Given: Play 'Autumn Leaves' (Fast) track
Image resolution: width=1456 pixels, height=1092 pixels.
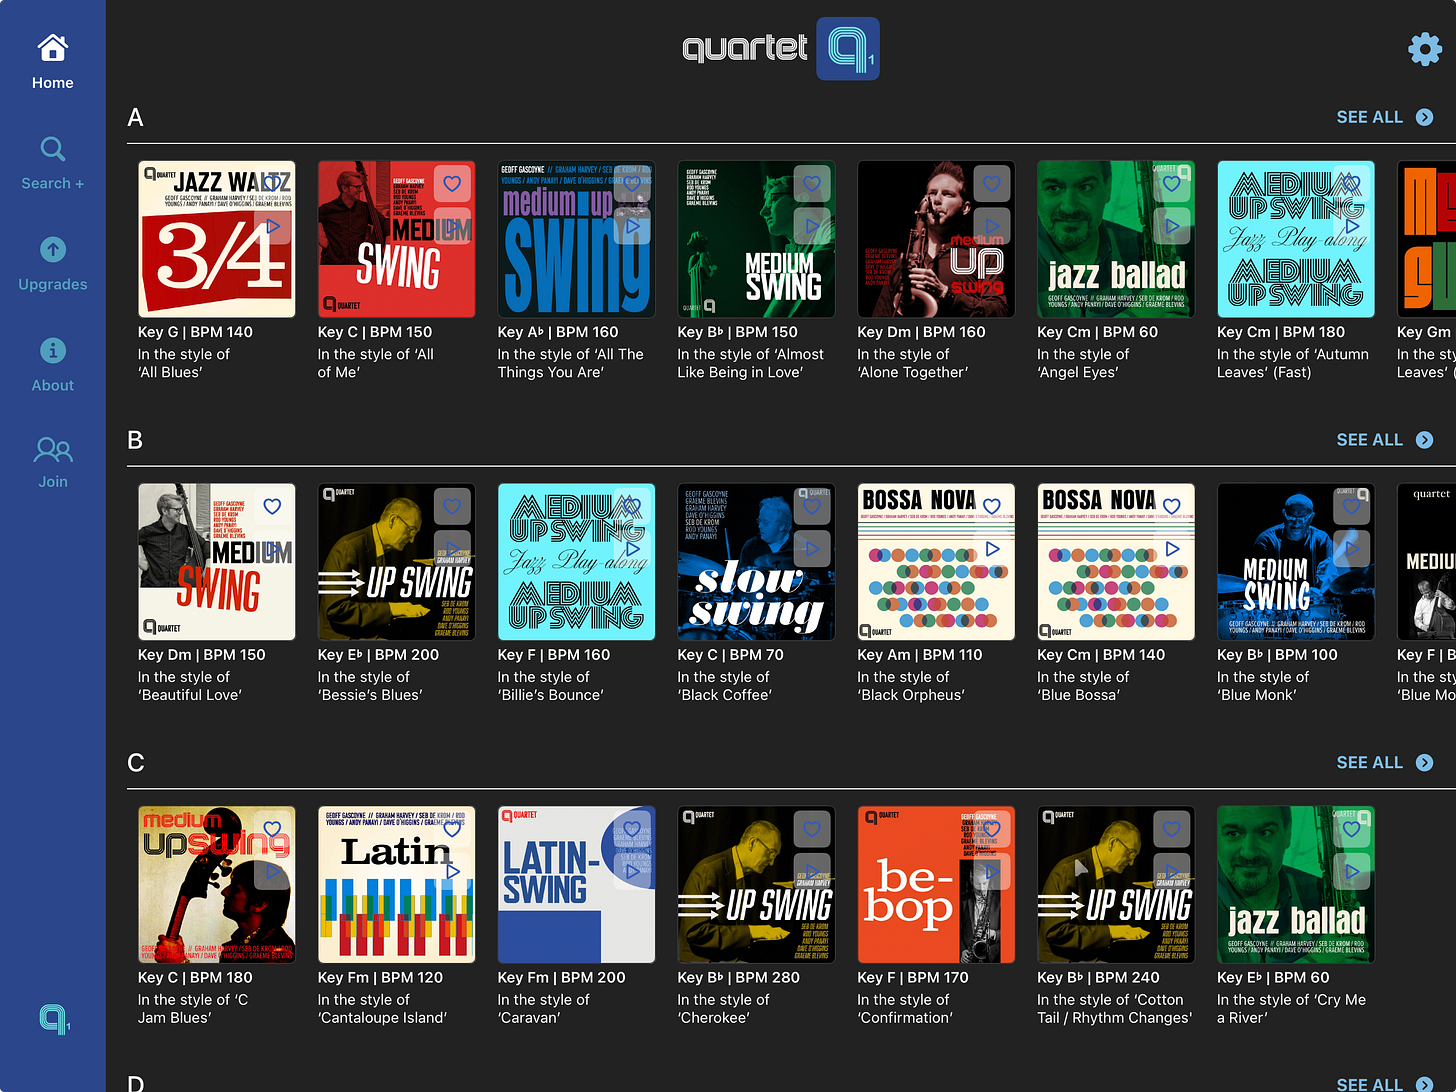Looking at the screenshot, I should (1352, 227).
